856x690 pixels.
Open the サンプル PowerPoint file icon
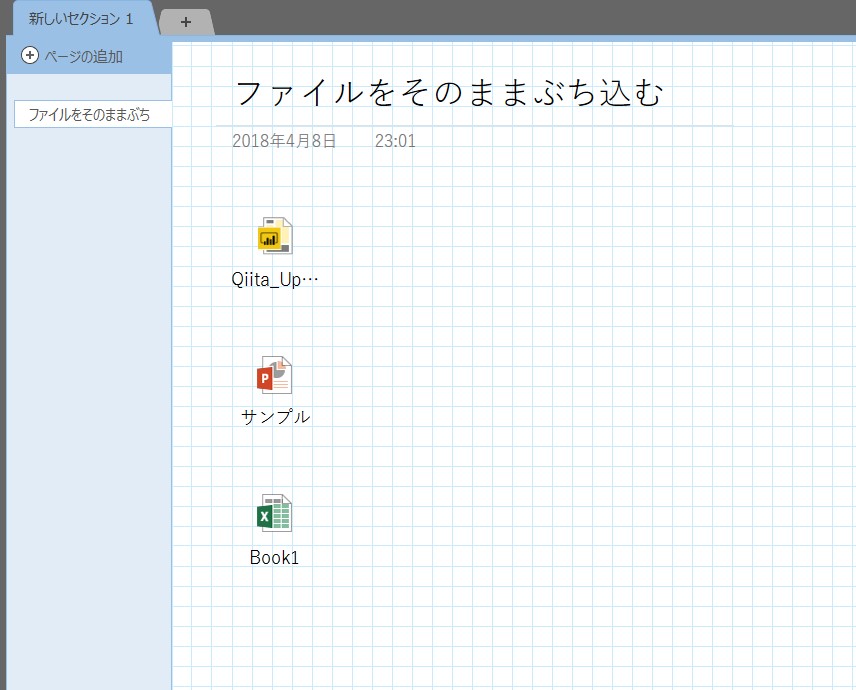(x=275, y=375)
